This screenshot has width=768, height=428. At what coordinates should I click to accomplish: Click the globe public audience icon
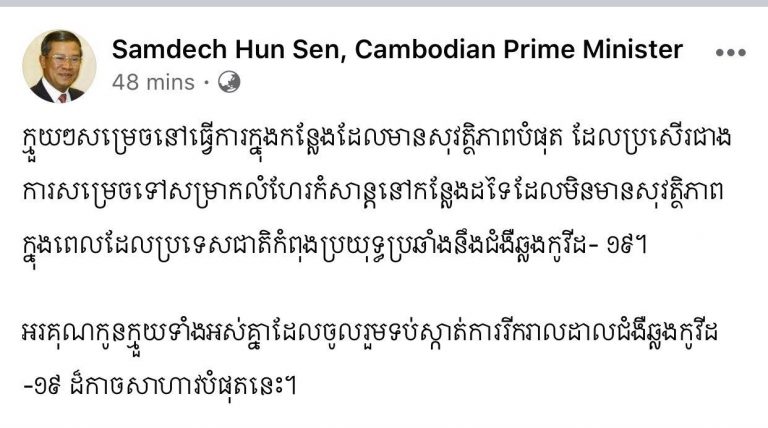(229, 82)
